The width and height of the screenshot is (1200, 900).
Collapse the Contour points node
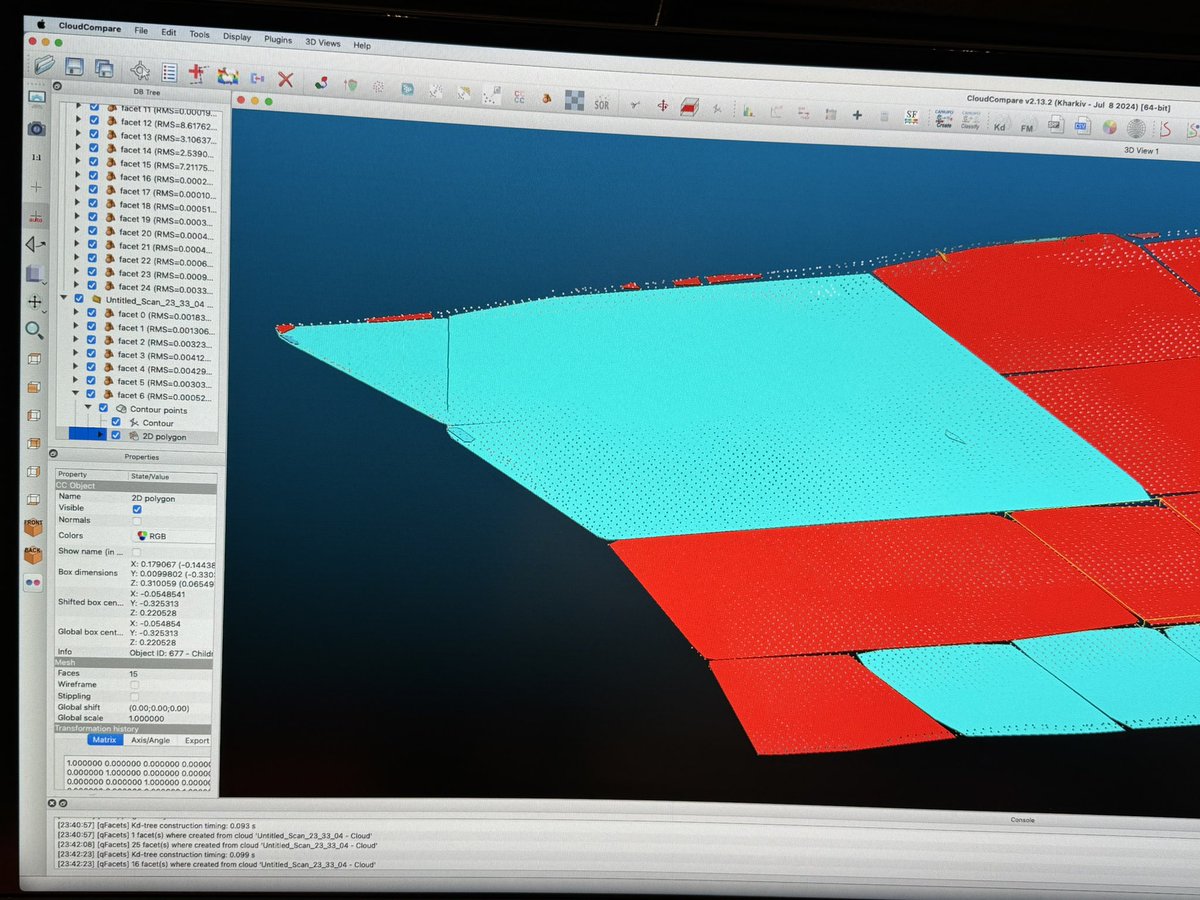[89, 408]
